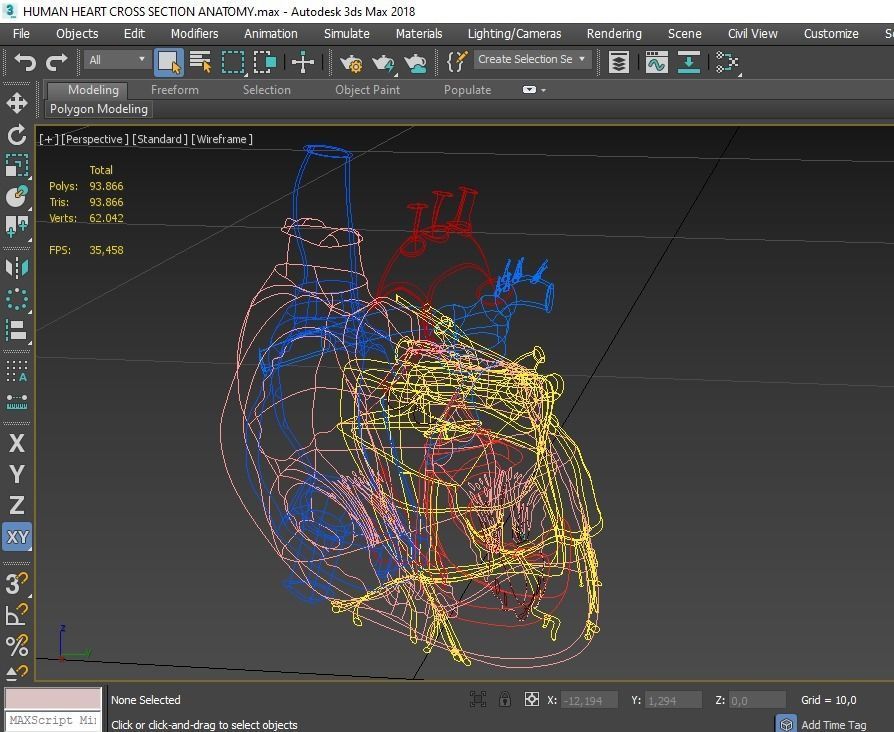The image size is (894, 732).
Task: Open Create Selection Set dropdown
Action: (532, 59)
